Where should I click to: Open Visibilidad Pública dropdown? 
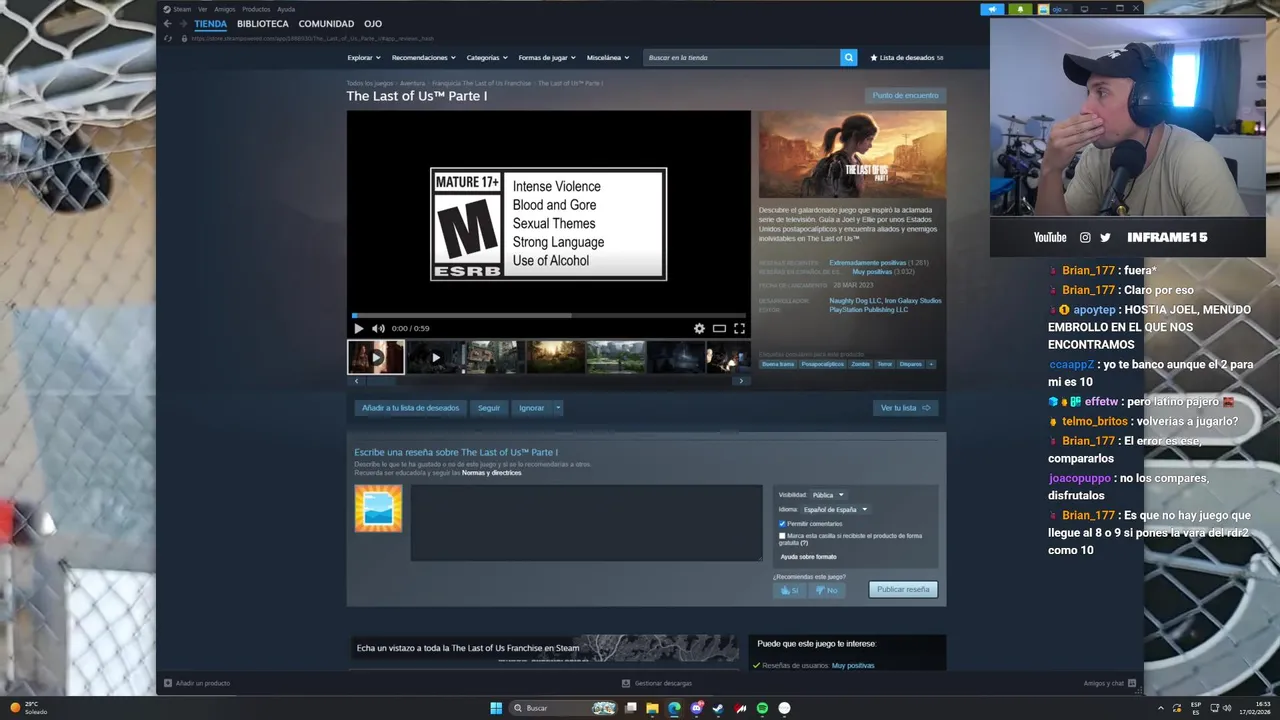tap(827, 495)
